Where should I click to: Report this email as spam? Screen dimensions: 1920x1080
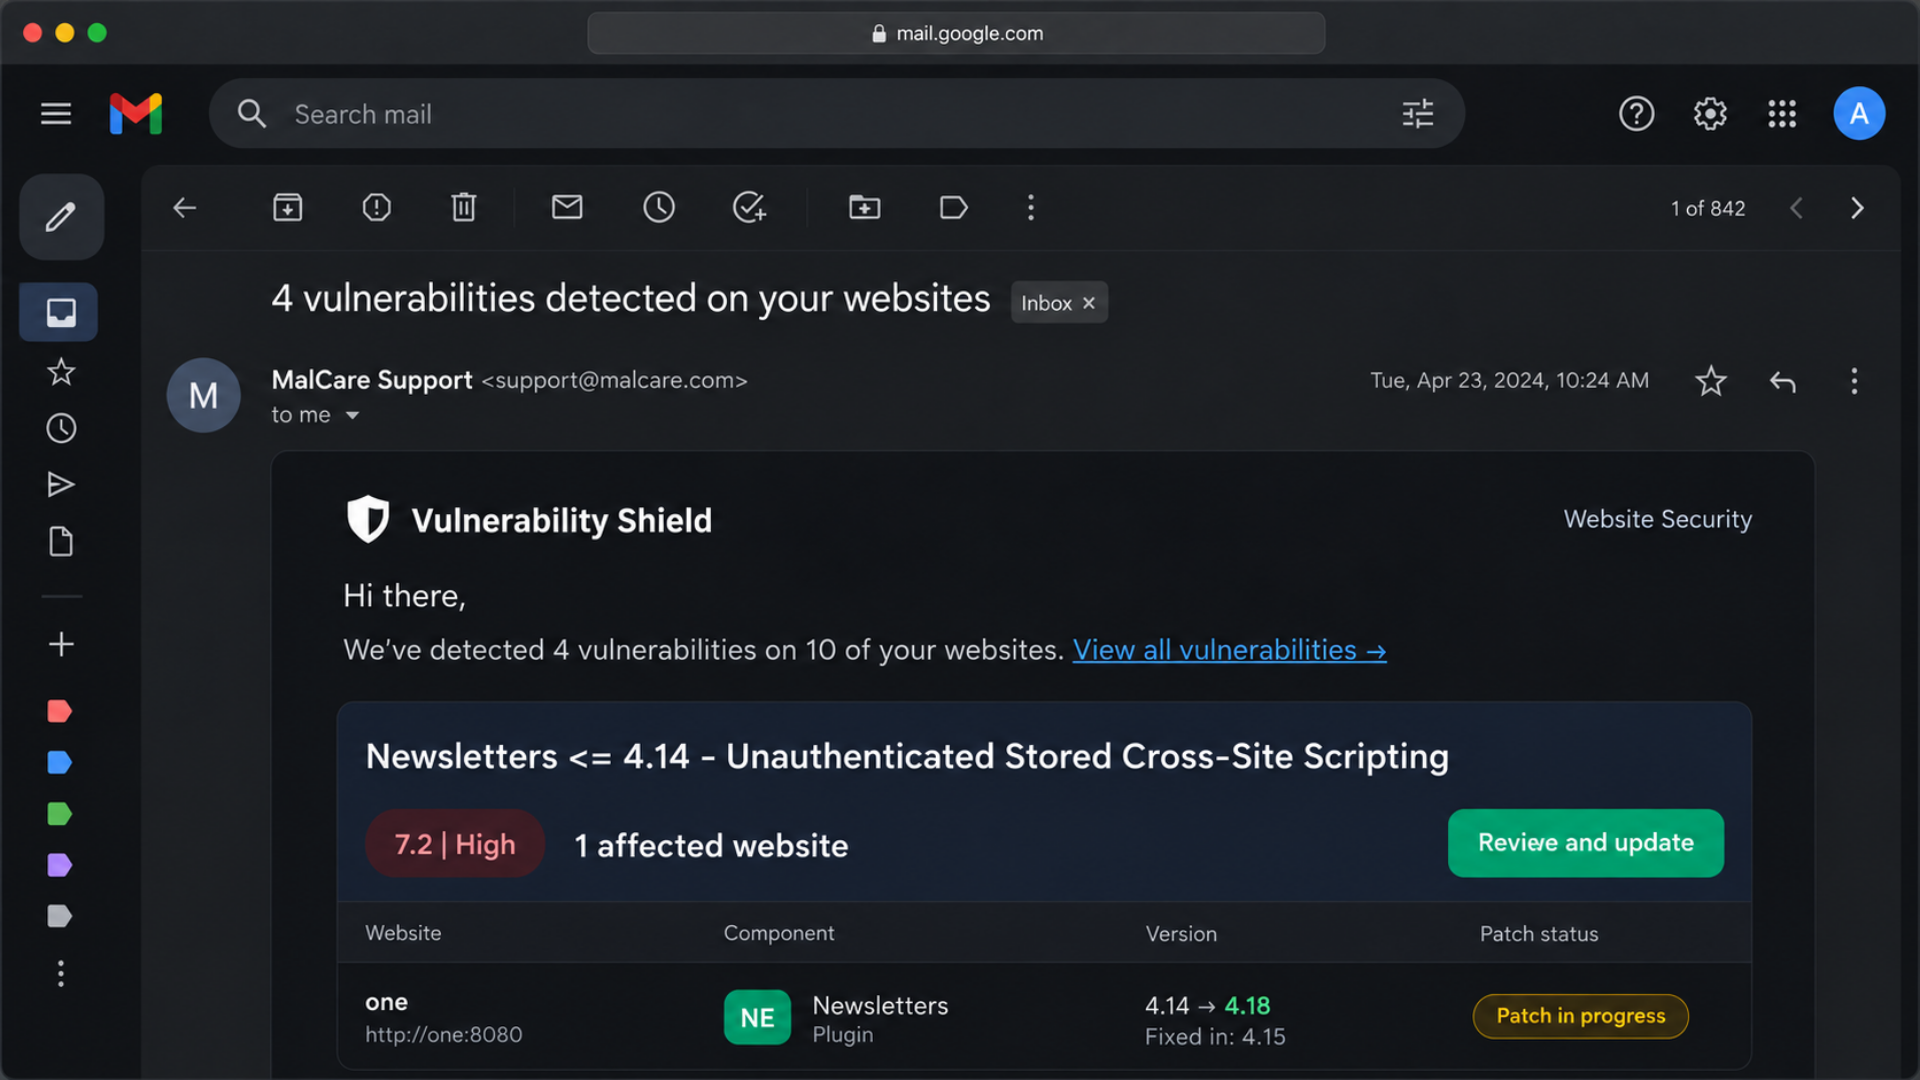[x=376, y=208]
